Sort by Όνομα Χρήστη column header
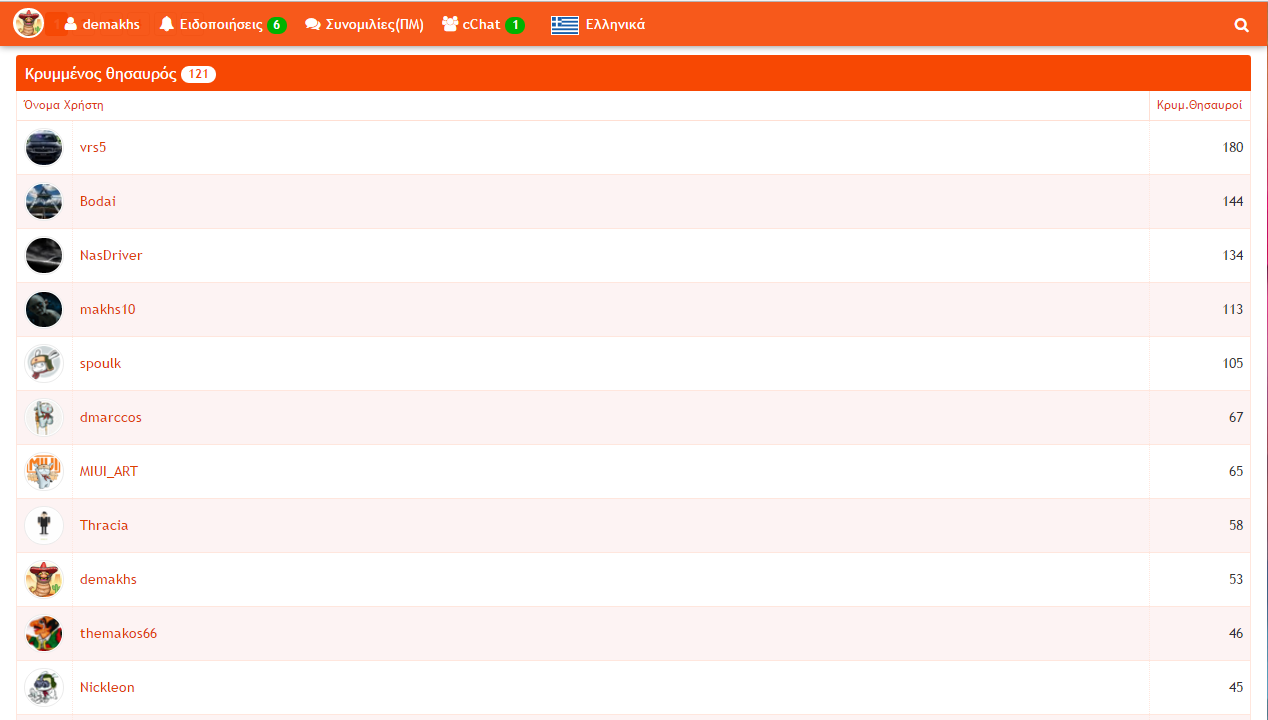This screenshot has width=1268, height=720. click(64, 105)
